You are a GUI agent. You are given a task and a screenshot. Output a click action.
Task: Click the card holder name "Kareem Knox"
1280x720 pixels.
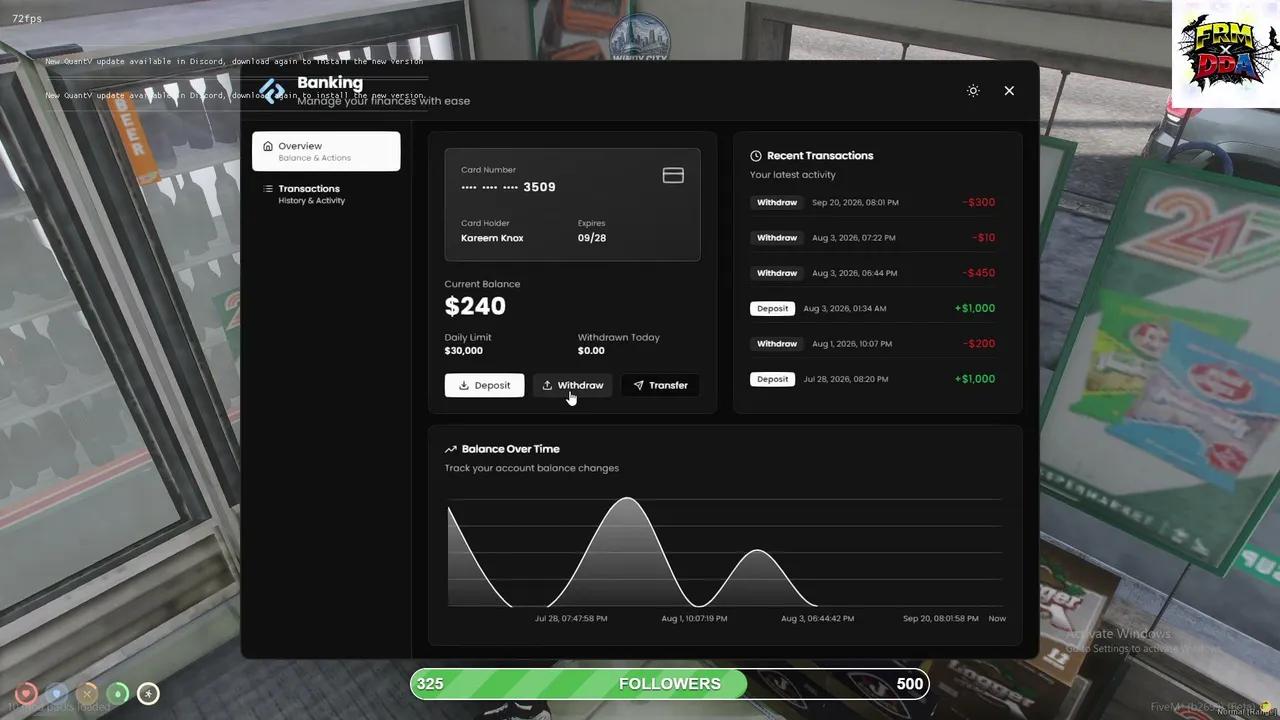click(x=492, y=238)
